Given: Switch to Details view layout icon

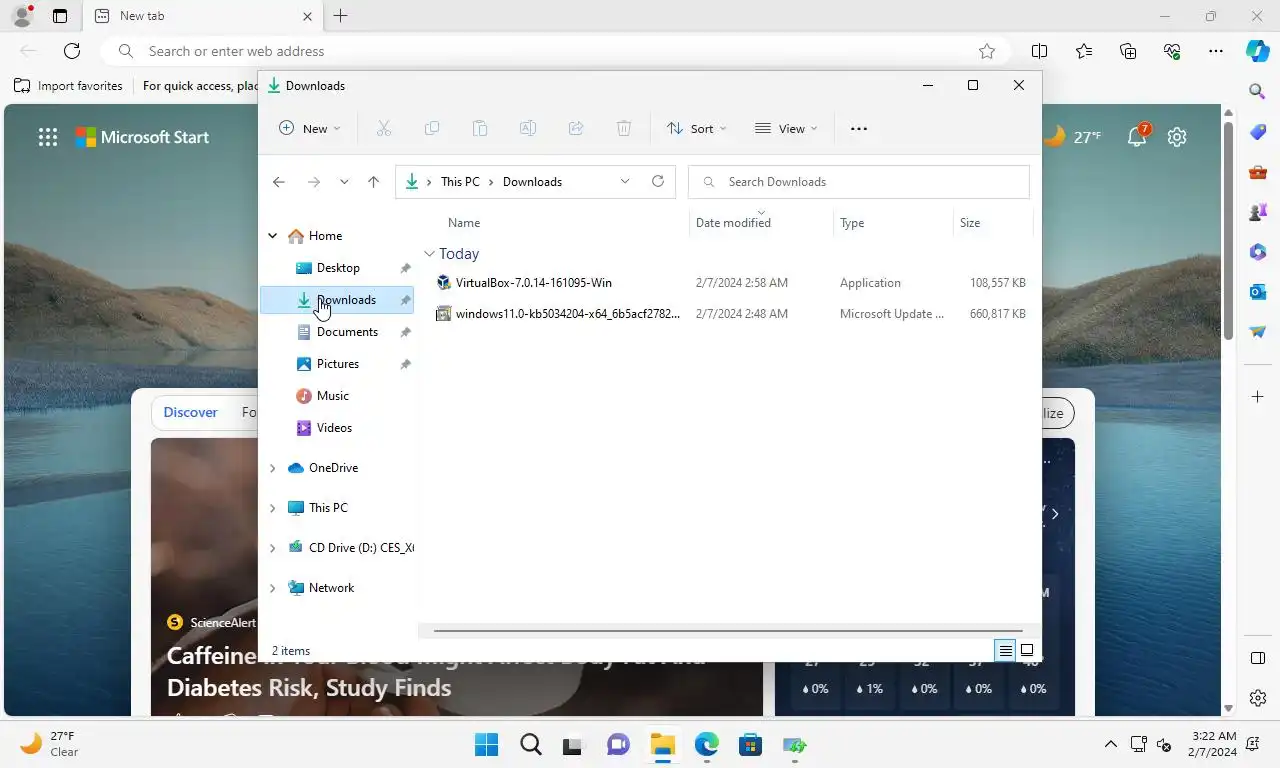Looking at the screenshot, I should tap(1005, 651).
